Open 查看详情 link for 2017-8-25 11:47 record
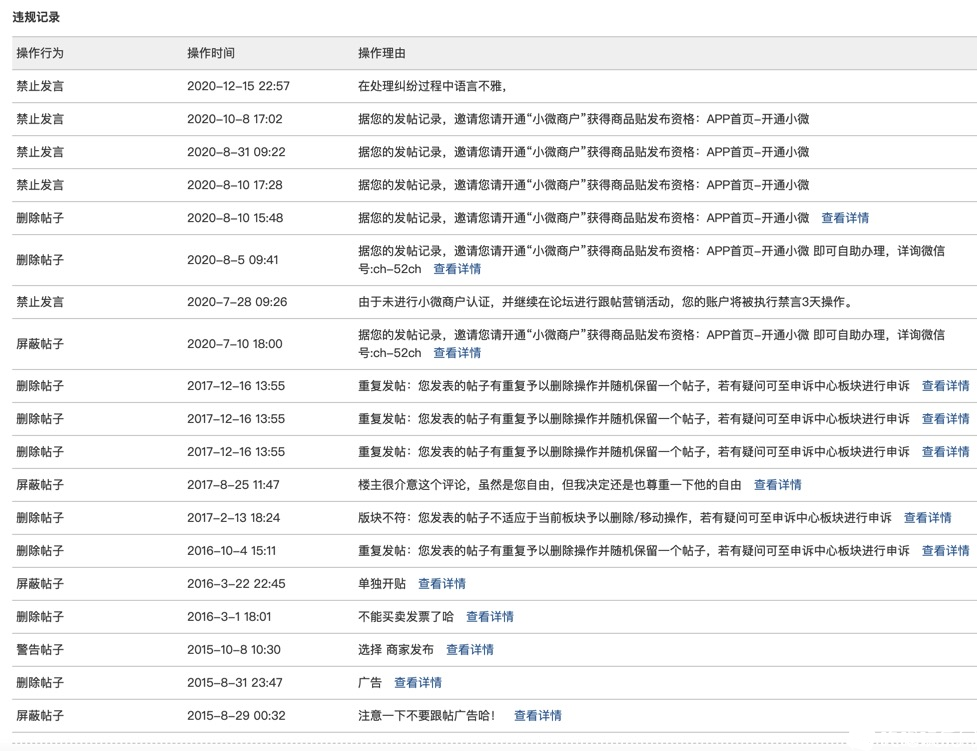The height and width of the screenshot is (751, 977). 778,485
